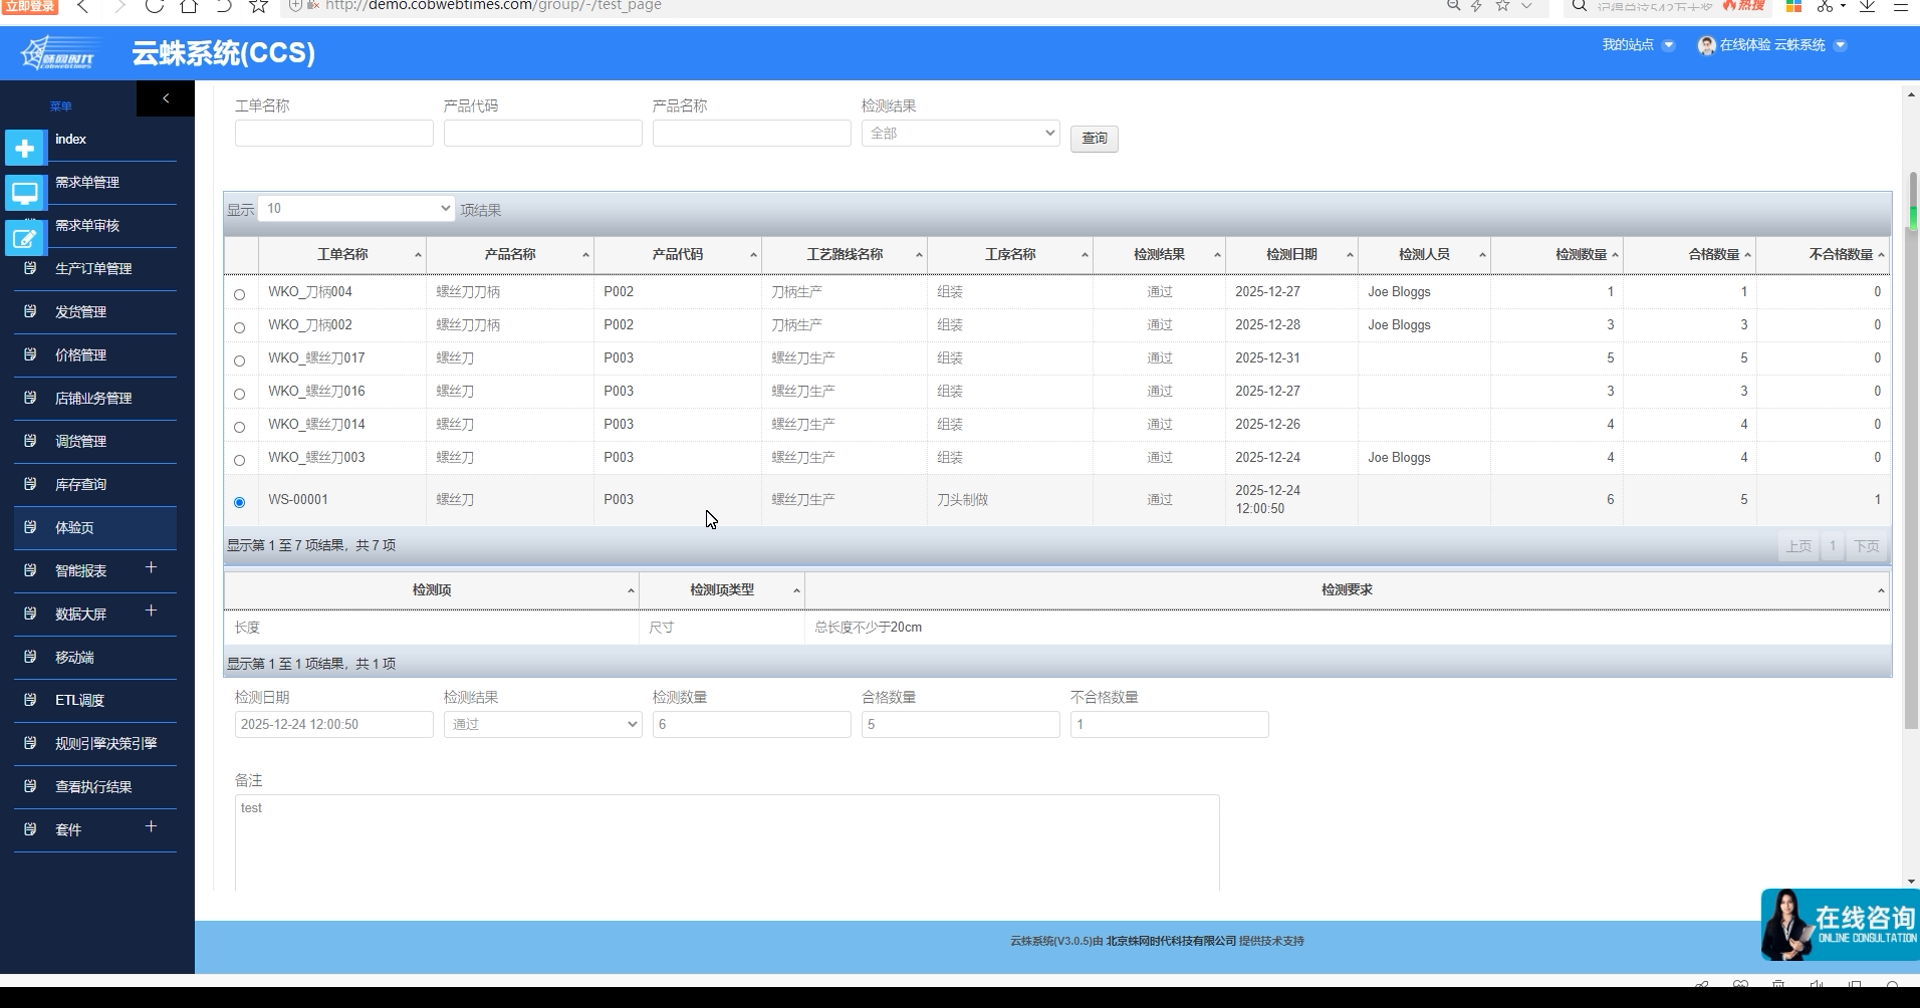Click the icon next to 店铺业务管理

pos(30,397)
